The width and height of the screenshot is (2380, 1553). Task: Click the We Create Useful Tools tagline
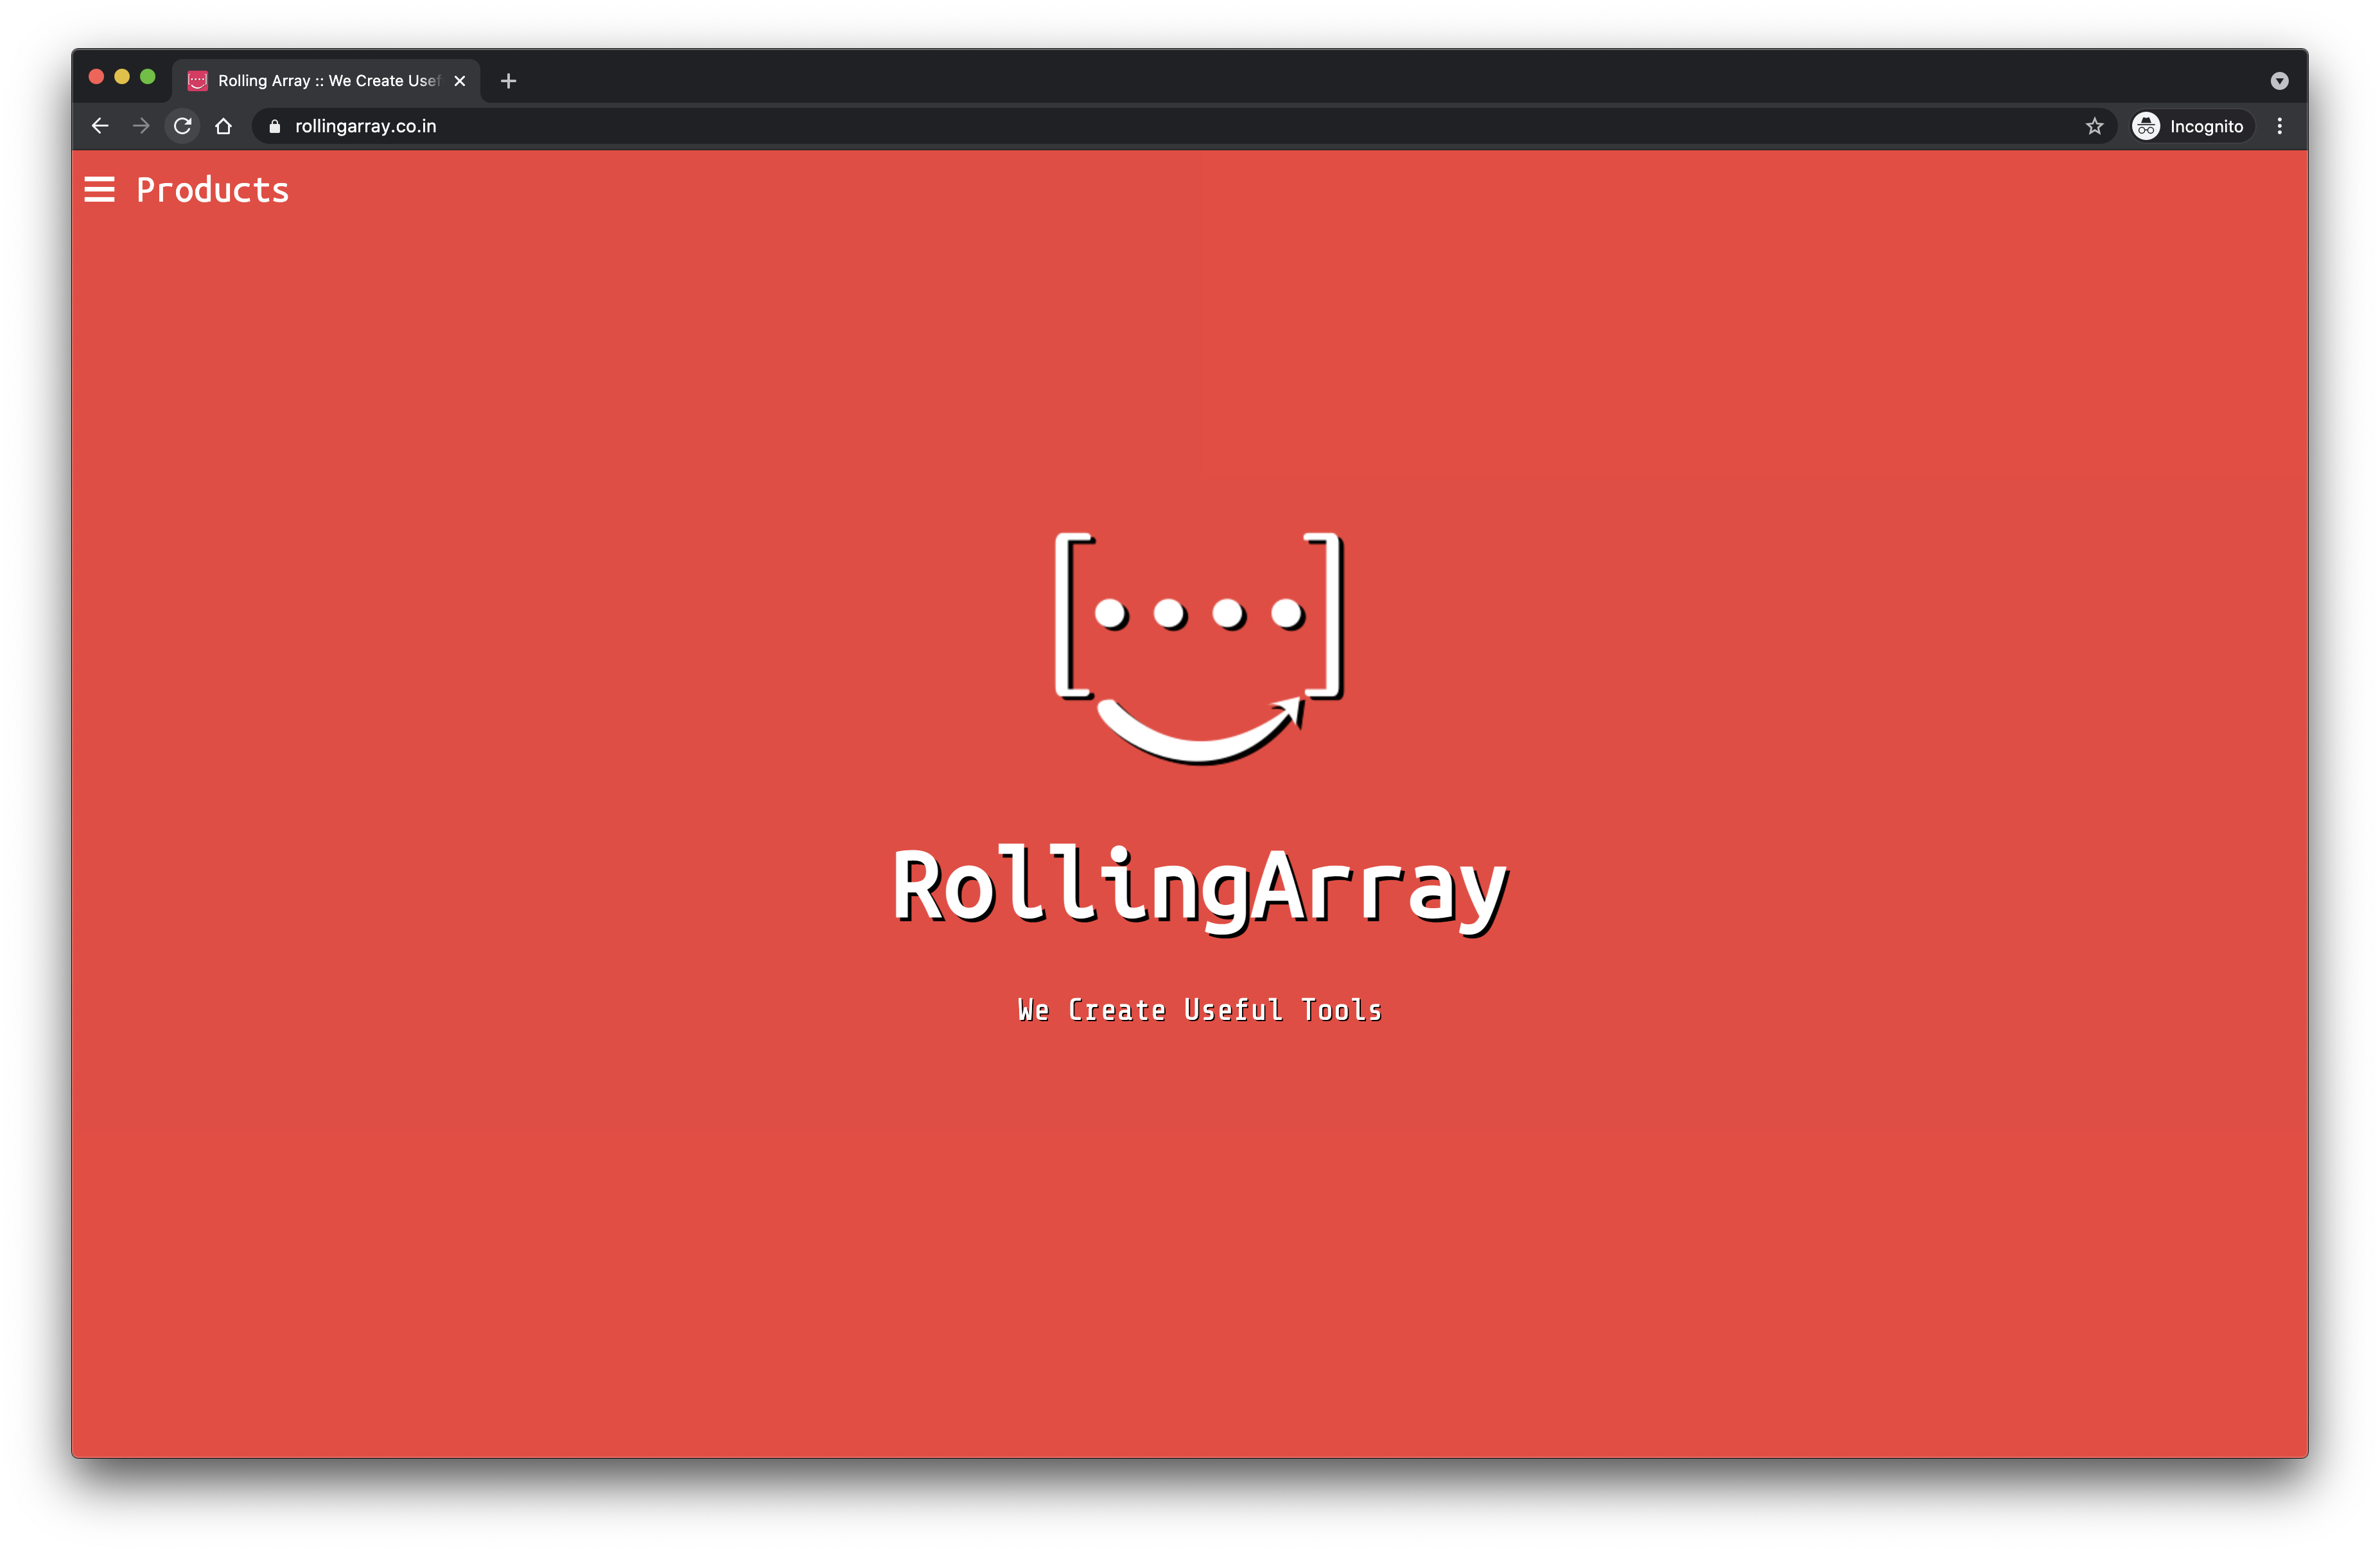coord(1199,1010)
